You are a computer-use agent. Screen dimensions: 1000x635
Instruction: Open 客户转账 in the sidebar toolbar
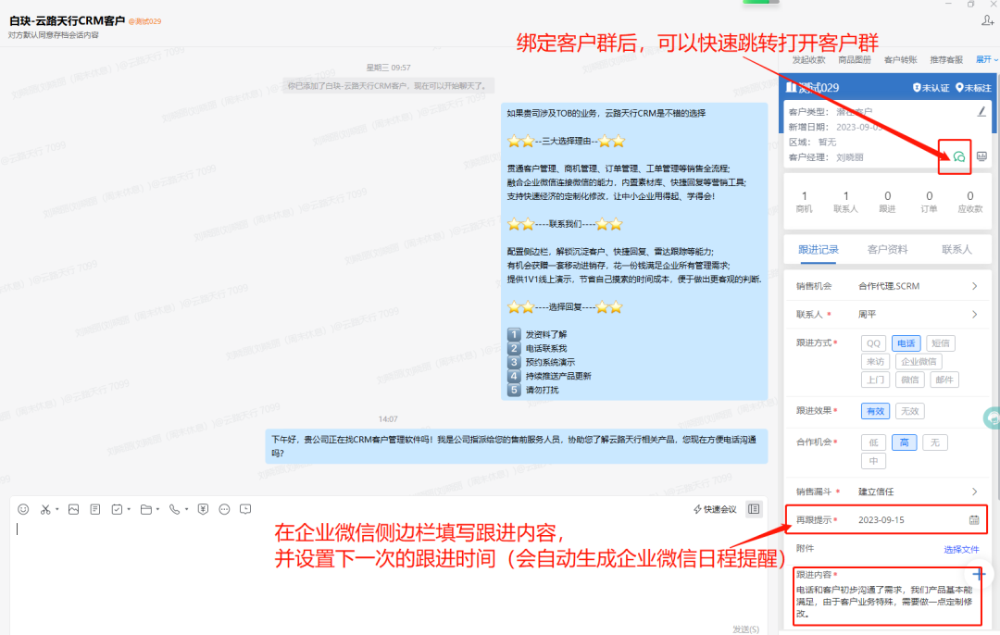[901, 59]
